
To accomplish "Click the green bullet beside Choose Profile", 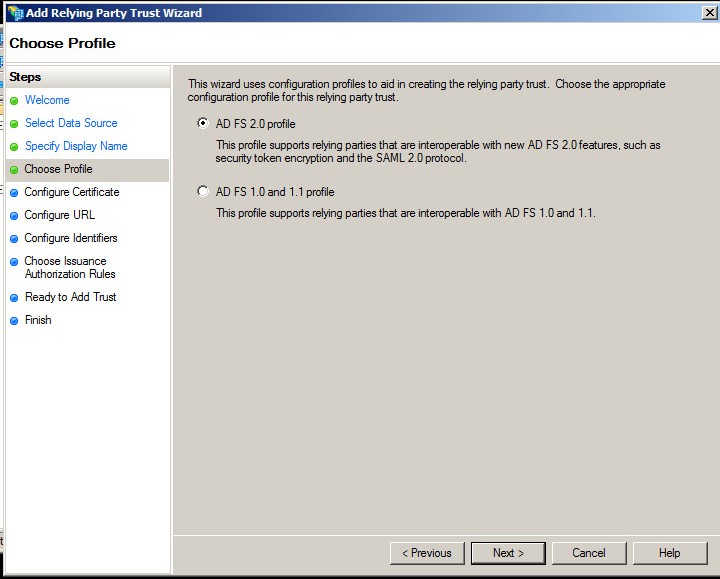I will tap(14, 169).
